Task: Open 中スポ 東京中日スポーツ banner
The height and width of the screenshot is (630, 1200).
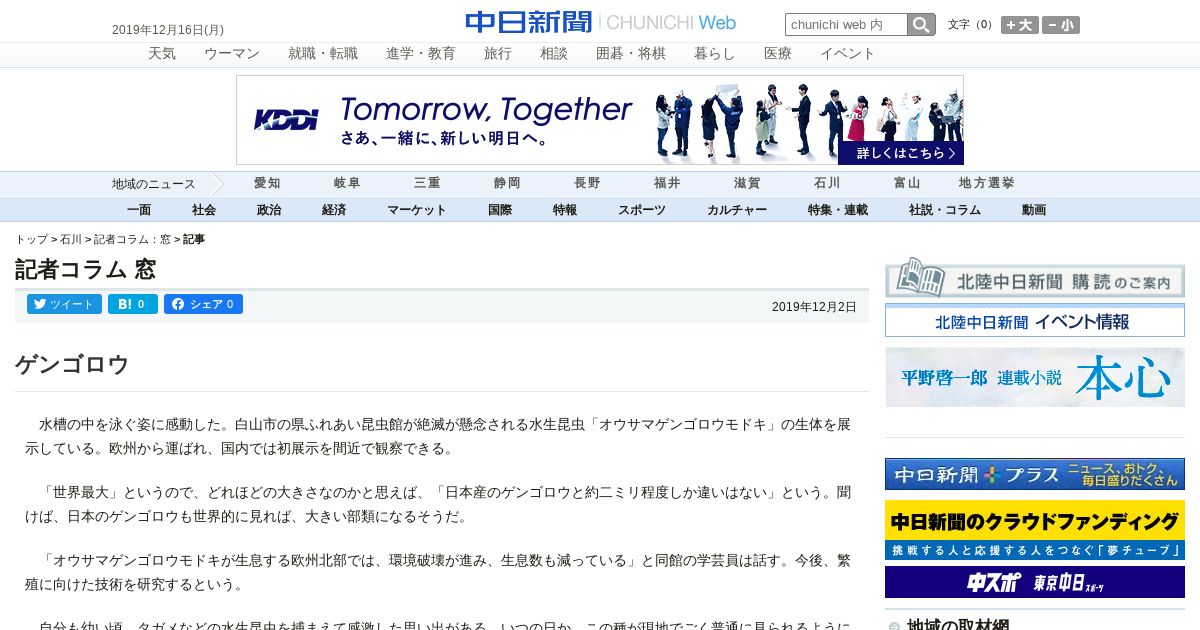Action: click(x=1035, y=582)
